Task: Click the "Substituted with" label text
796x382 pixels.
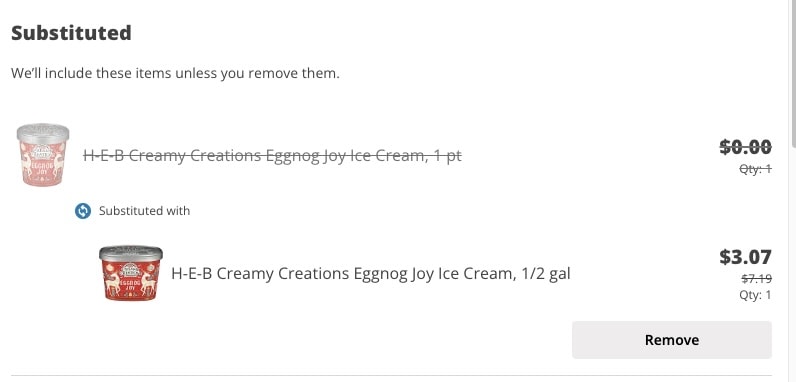Action: click(144, 211)
